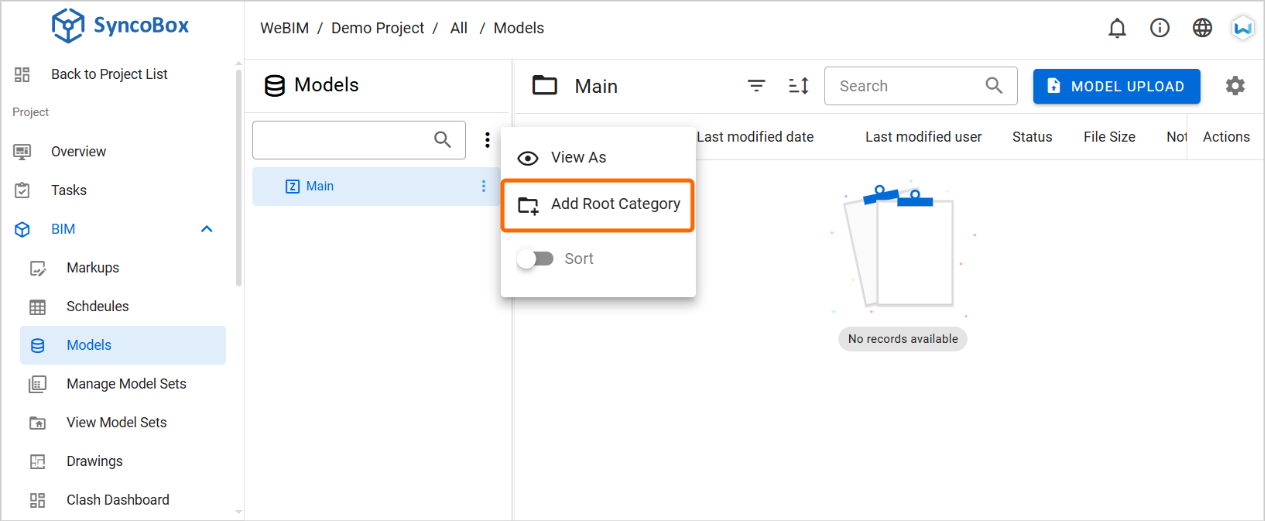Open the filter icon beside Main
The height and width of the screenshot is (521, 1265).
pos(757,86)
